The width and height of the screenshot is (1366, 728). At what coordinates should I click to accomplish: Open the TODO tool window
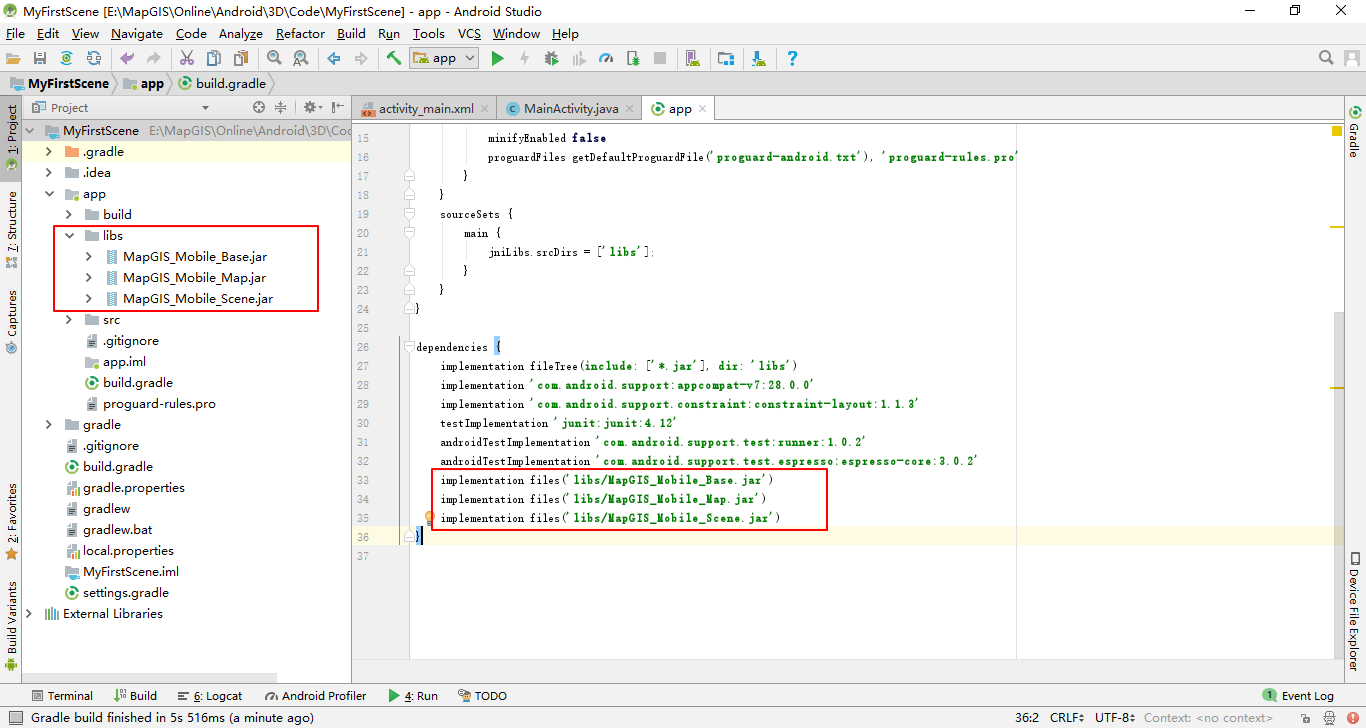point(483,695)
